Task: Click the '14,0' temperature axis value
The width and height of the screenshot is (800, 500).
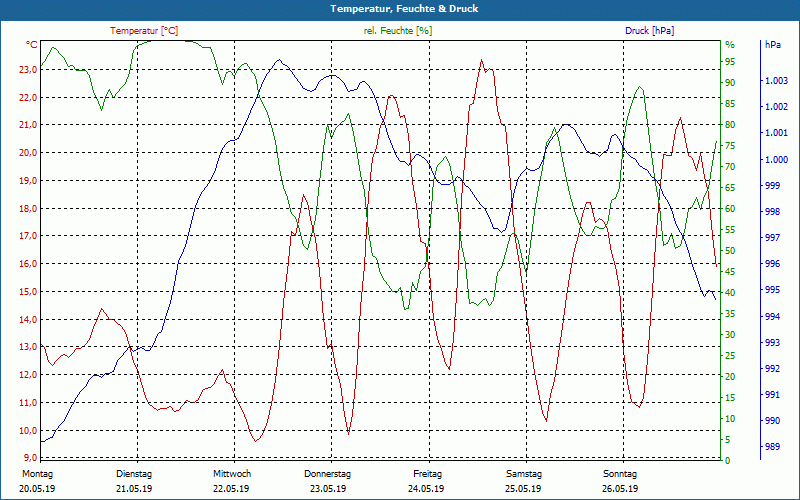Action: click(x=28, y=319)
